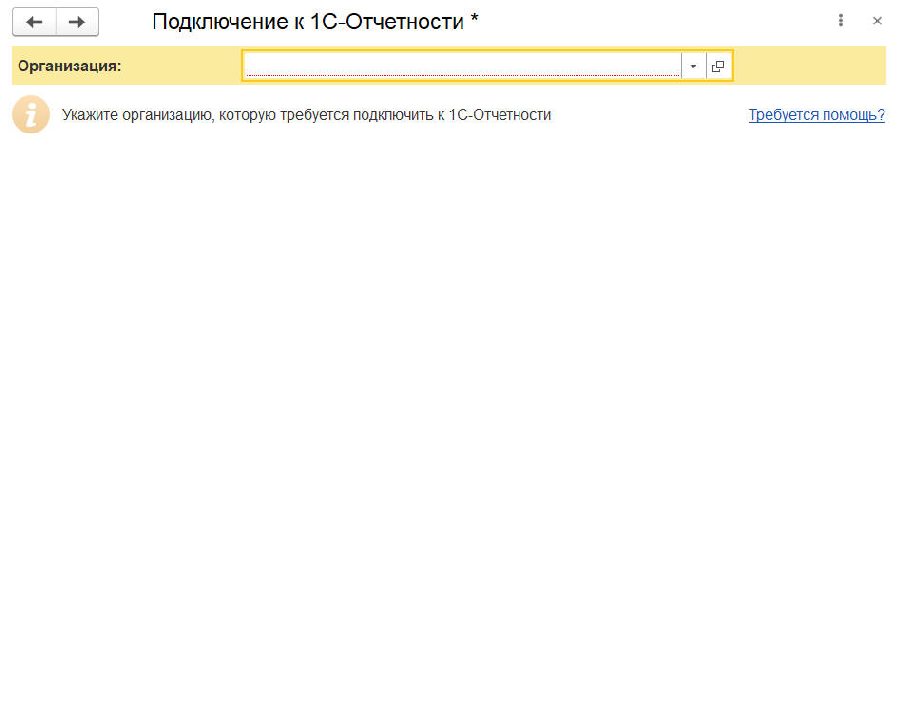Click the empty white area below the hint
Image resolution: width=903 pixels, height=706 pixels.
450,300
